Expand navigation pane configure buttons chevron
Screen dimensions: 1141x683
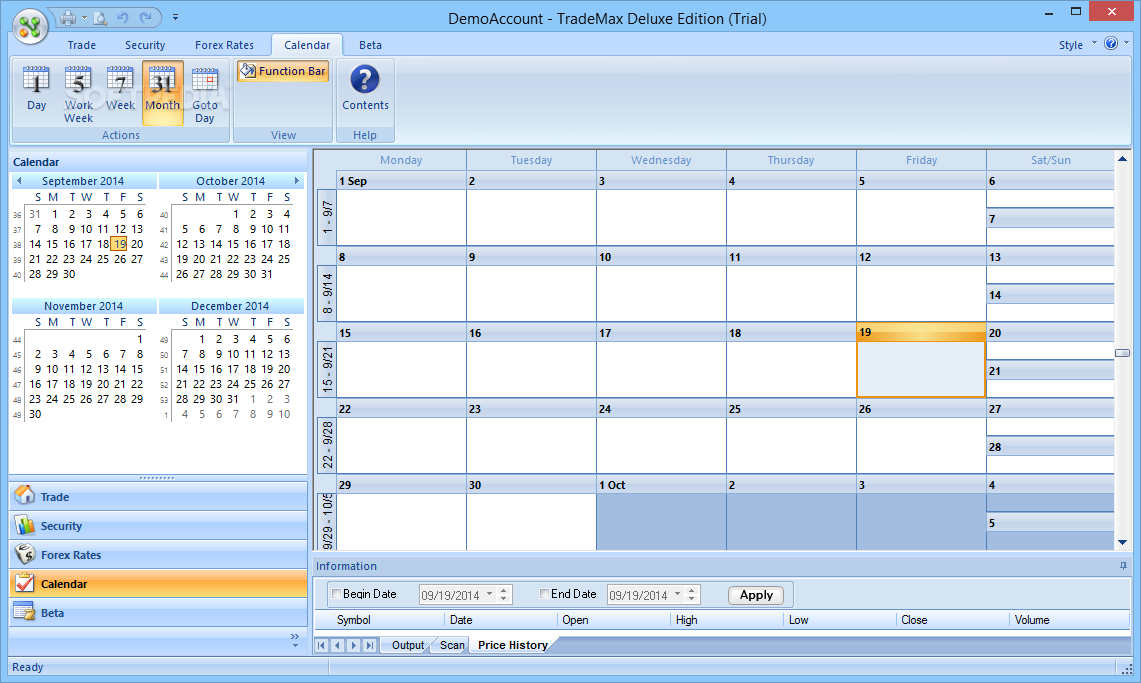click(295, 640)
